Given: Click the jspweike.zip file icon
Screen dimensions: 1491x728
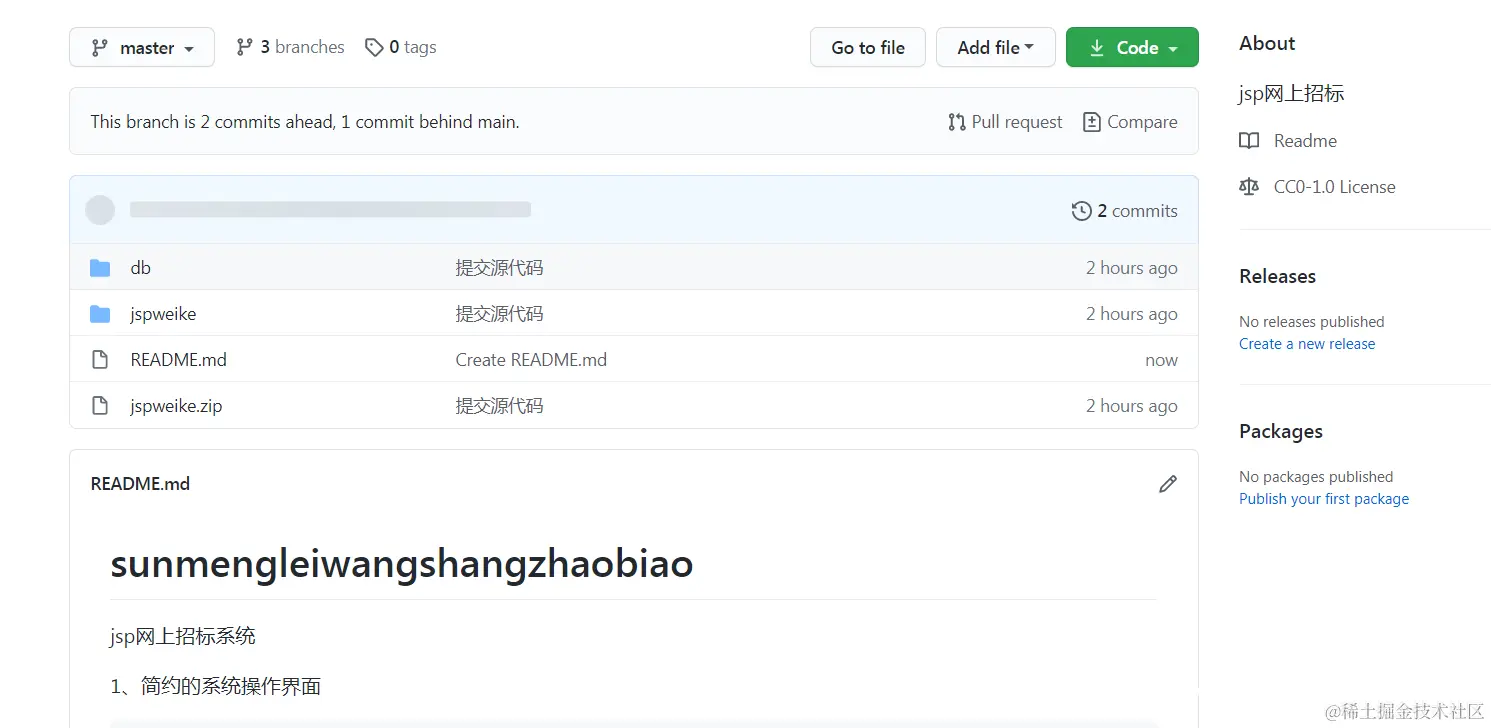Looking at the screenshot, I should (x=100, y=406).
